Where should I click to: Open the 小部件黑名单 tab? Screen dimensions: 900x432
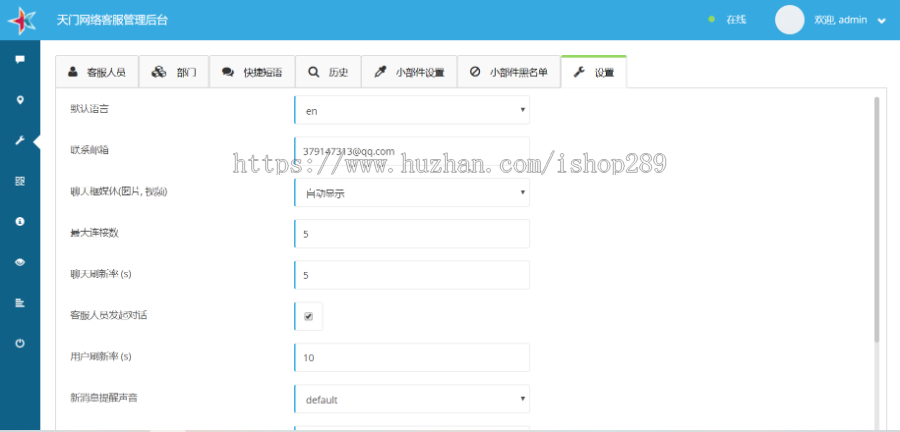509,72
